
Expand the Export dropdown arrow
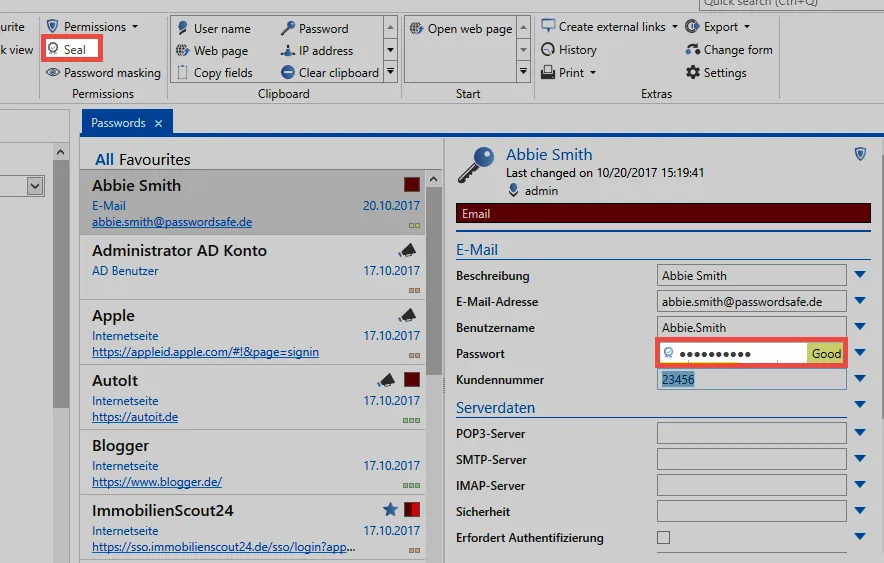pyautogui.click(x=747, y=26)
